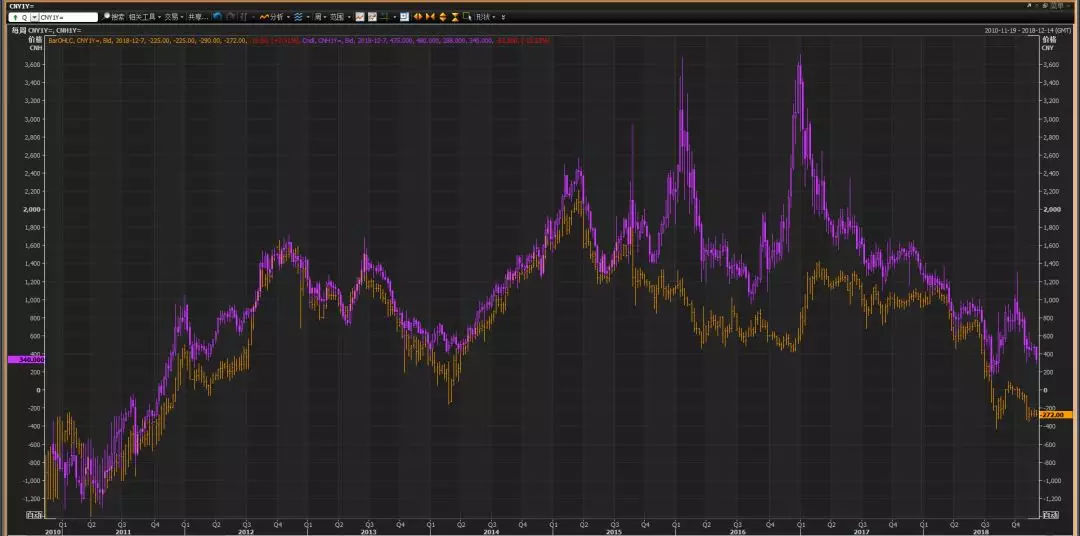Click the 搜索 search button
The width and height of the screenshot is (1080, 536).
[114, 17]
